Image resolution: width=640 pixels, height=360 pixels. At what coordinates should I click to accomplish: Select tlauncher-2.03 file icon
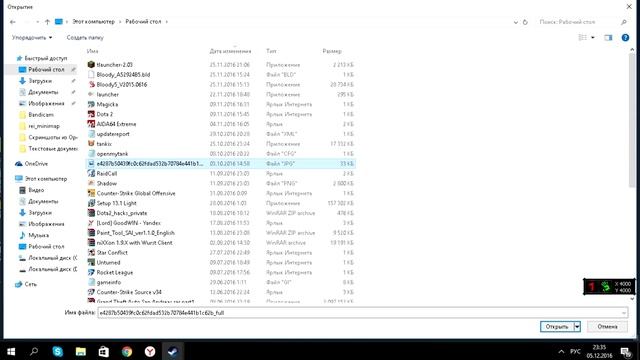coord(91,64)
